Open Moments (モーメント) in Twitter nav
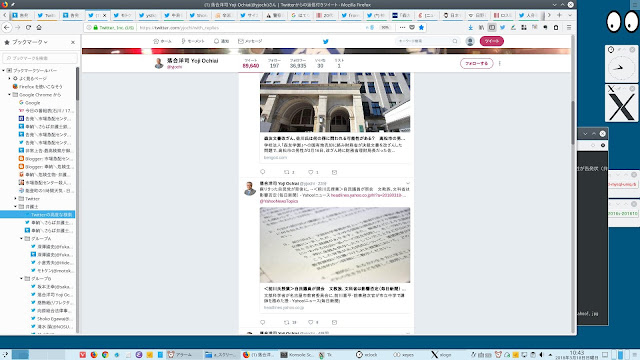Viewport: 640px width, 360px height. (x=193, y=41)
